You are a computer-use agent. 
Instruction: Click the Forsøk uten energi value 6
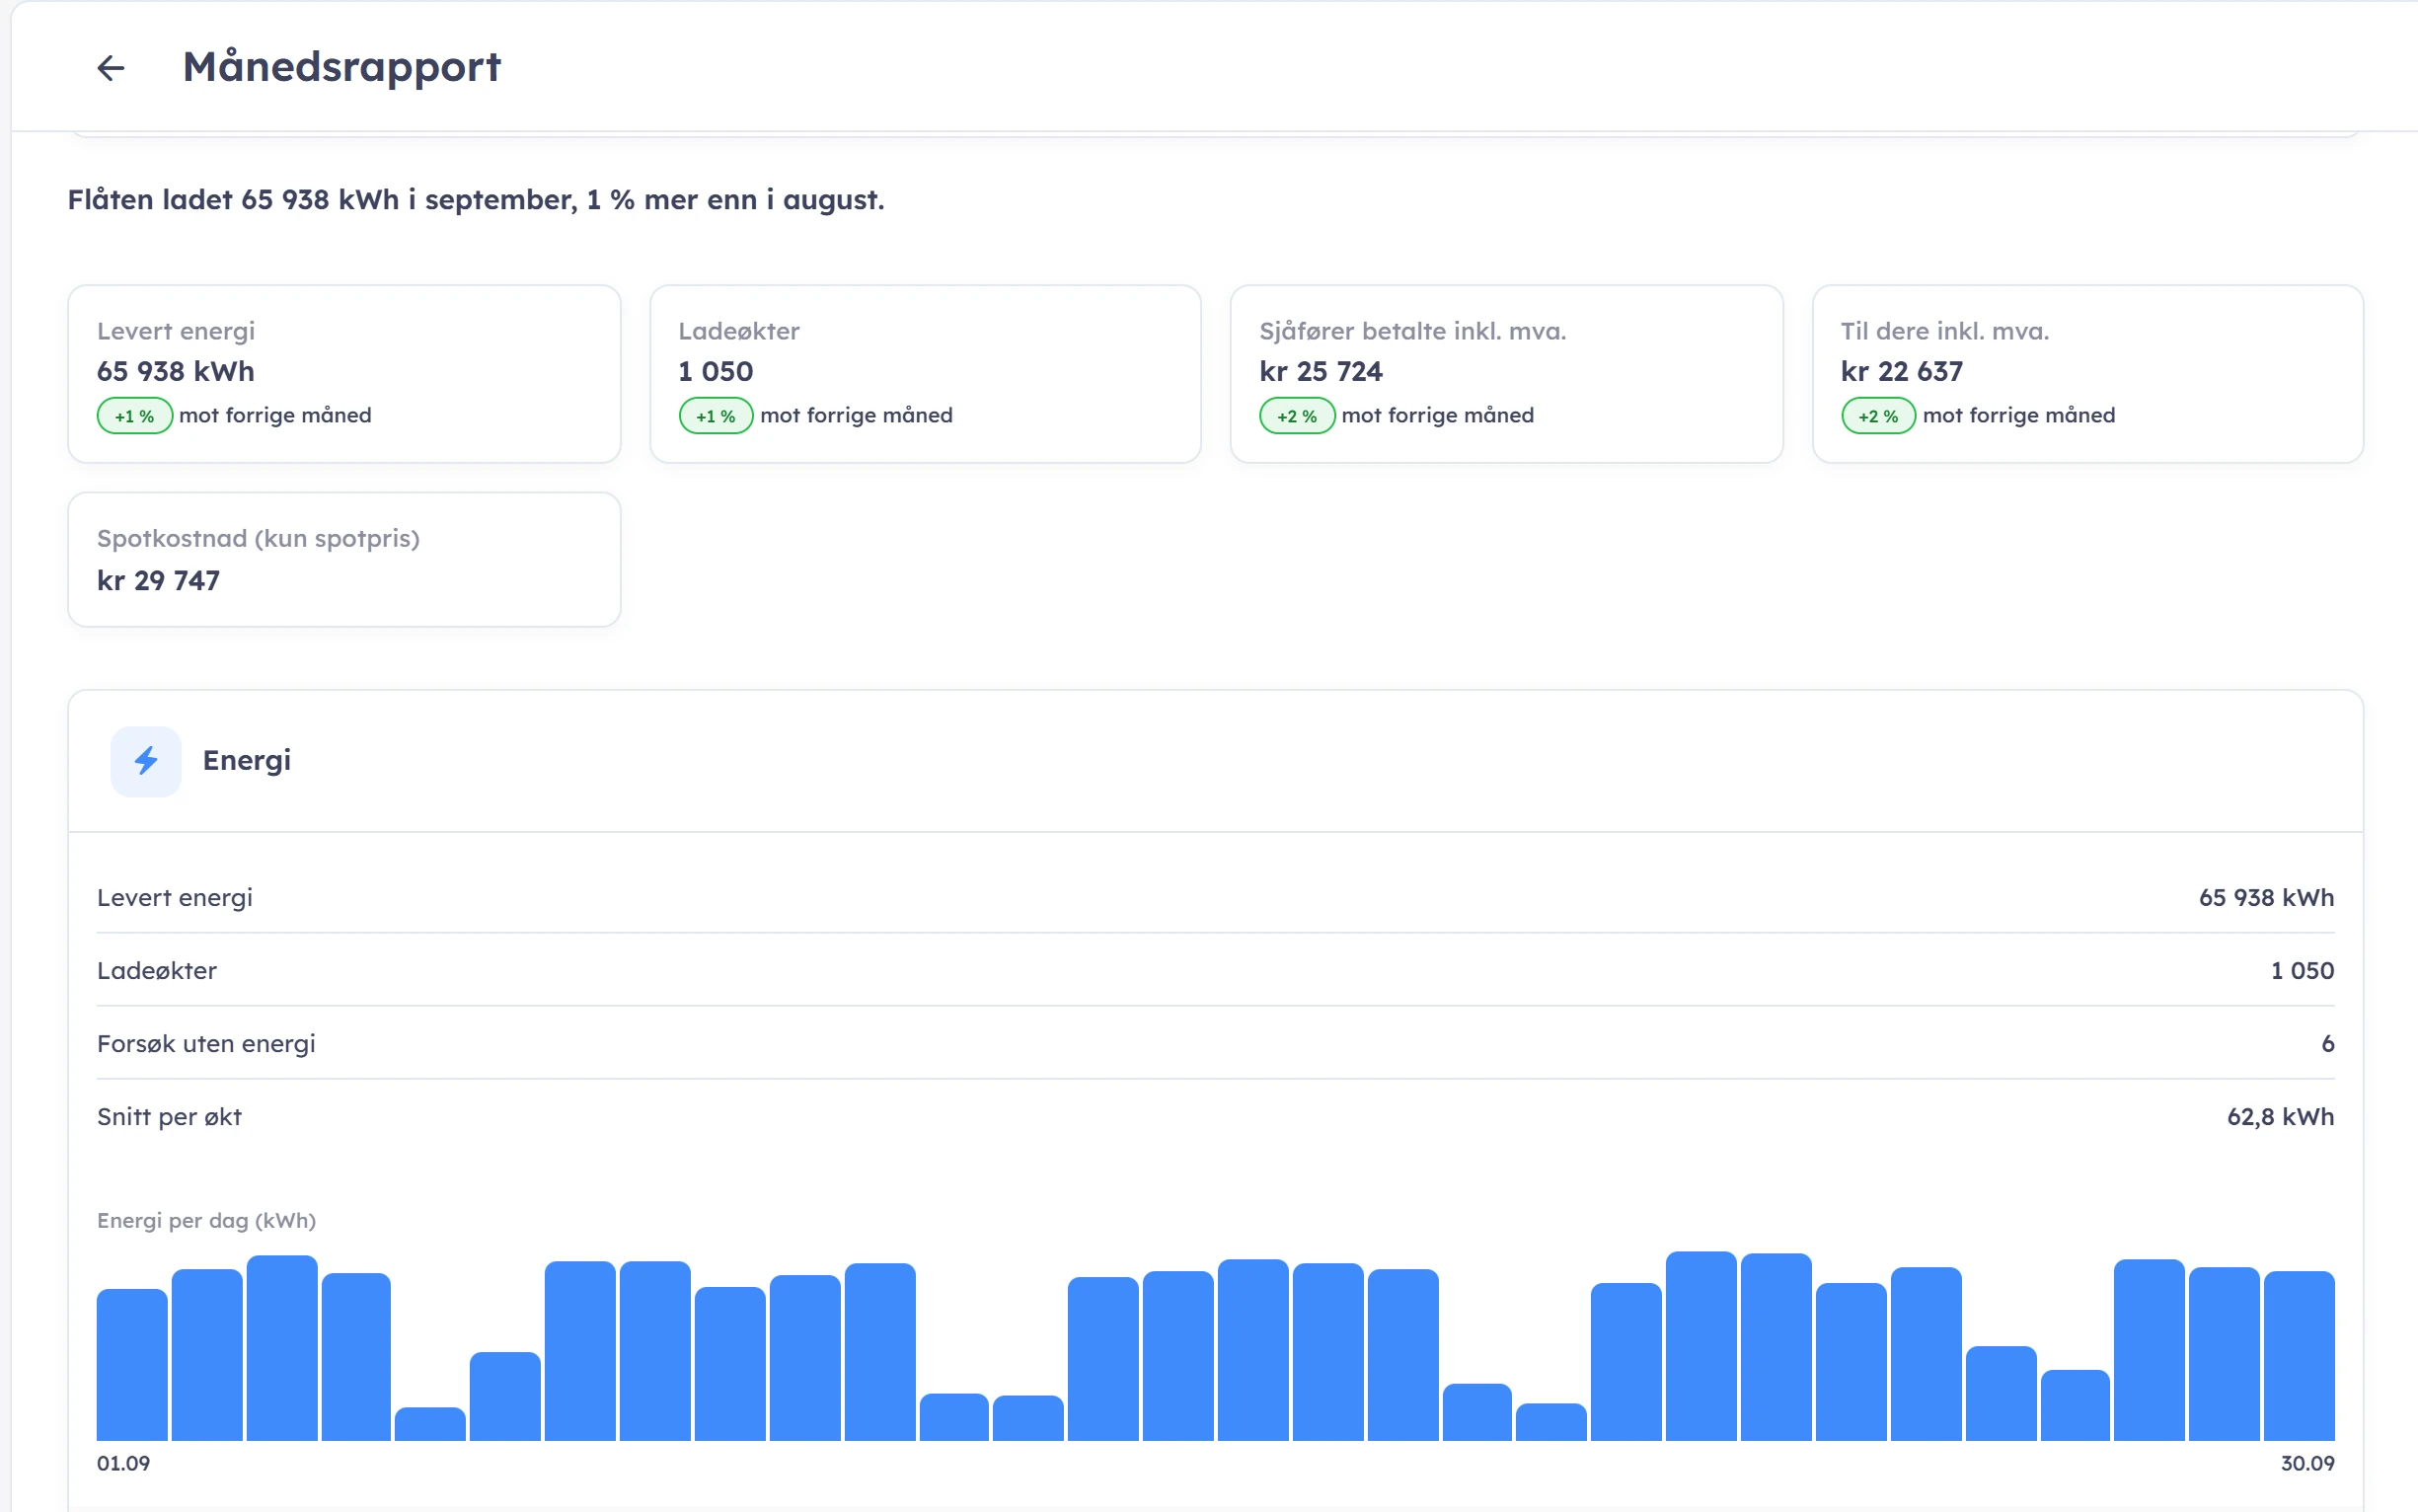pyautogui.click(x=2327, y=1044)
